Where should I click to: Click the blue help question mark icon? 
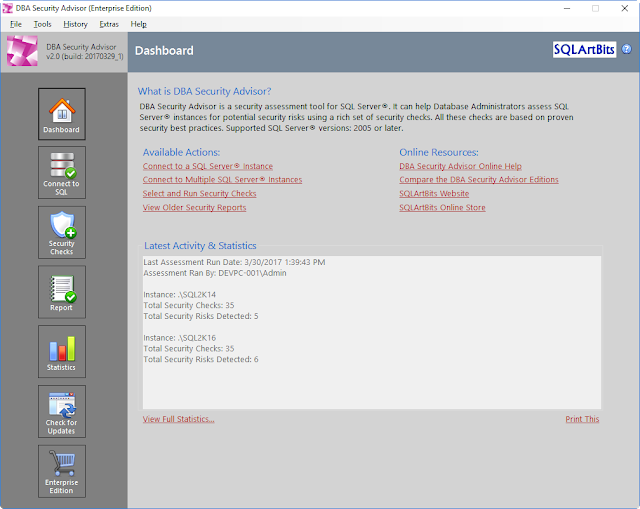coord(627,49)
